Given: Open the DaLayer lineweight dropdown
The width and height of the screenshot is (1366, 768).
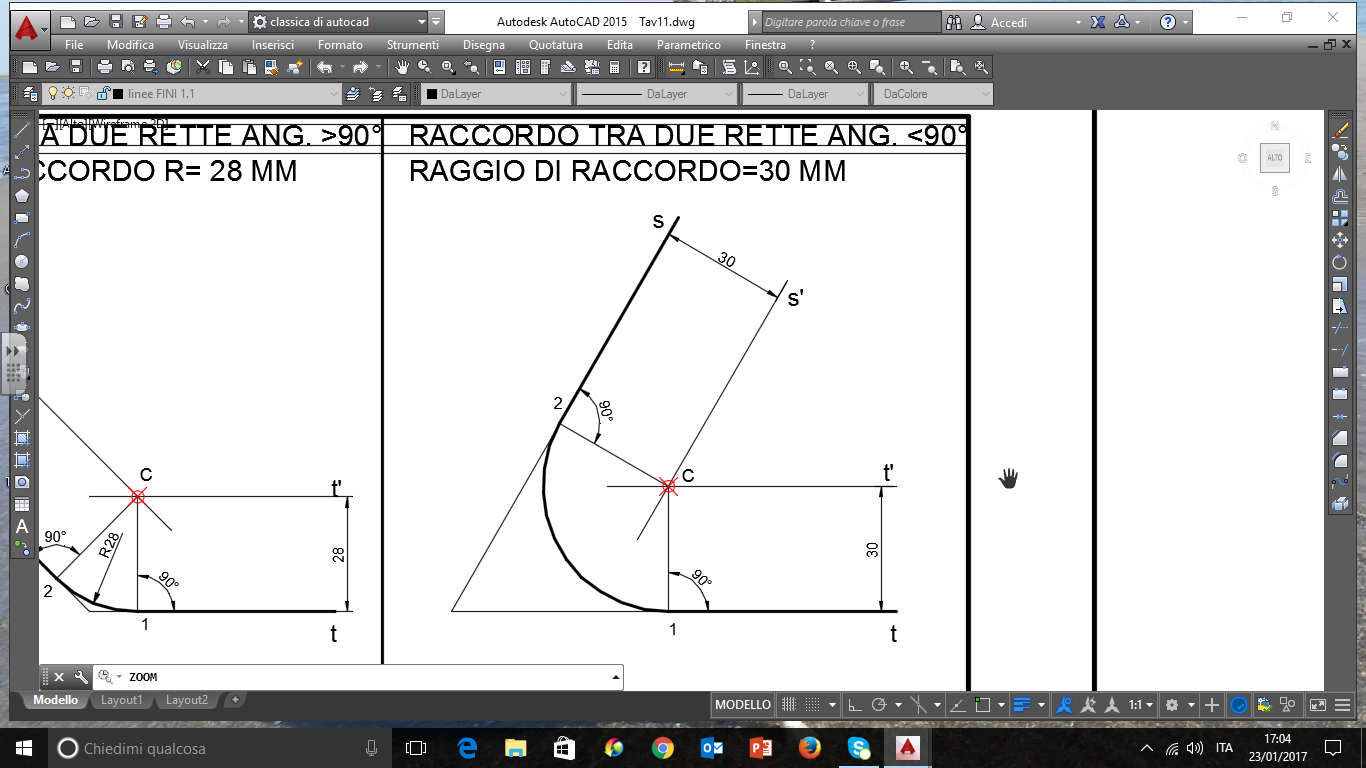Looking at the screenshot, I should pos(805,94).
